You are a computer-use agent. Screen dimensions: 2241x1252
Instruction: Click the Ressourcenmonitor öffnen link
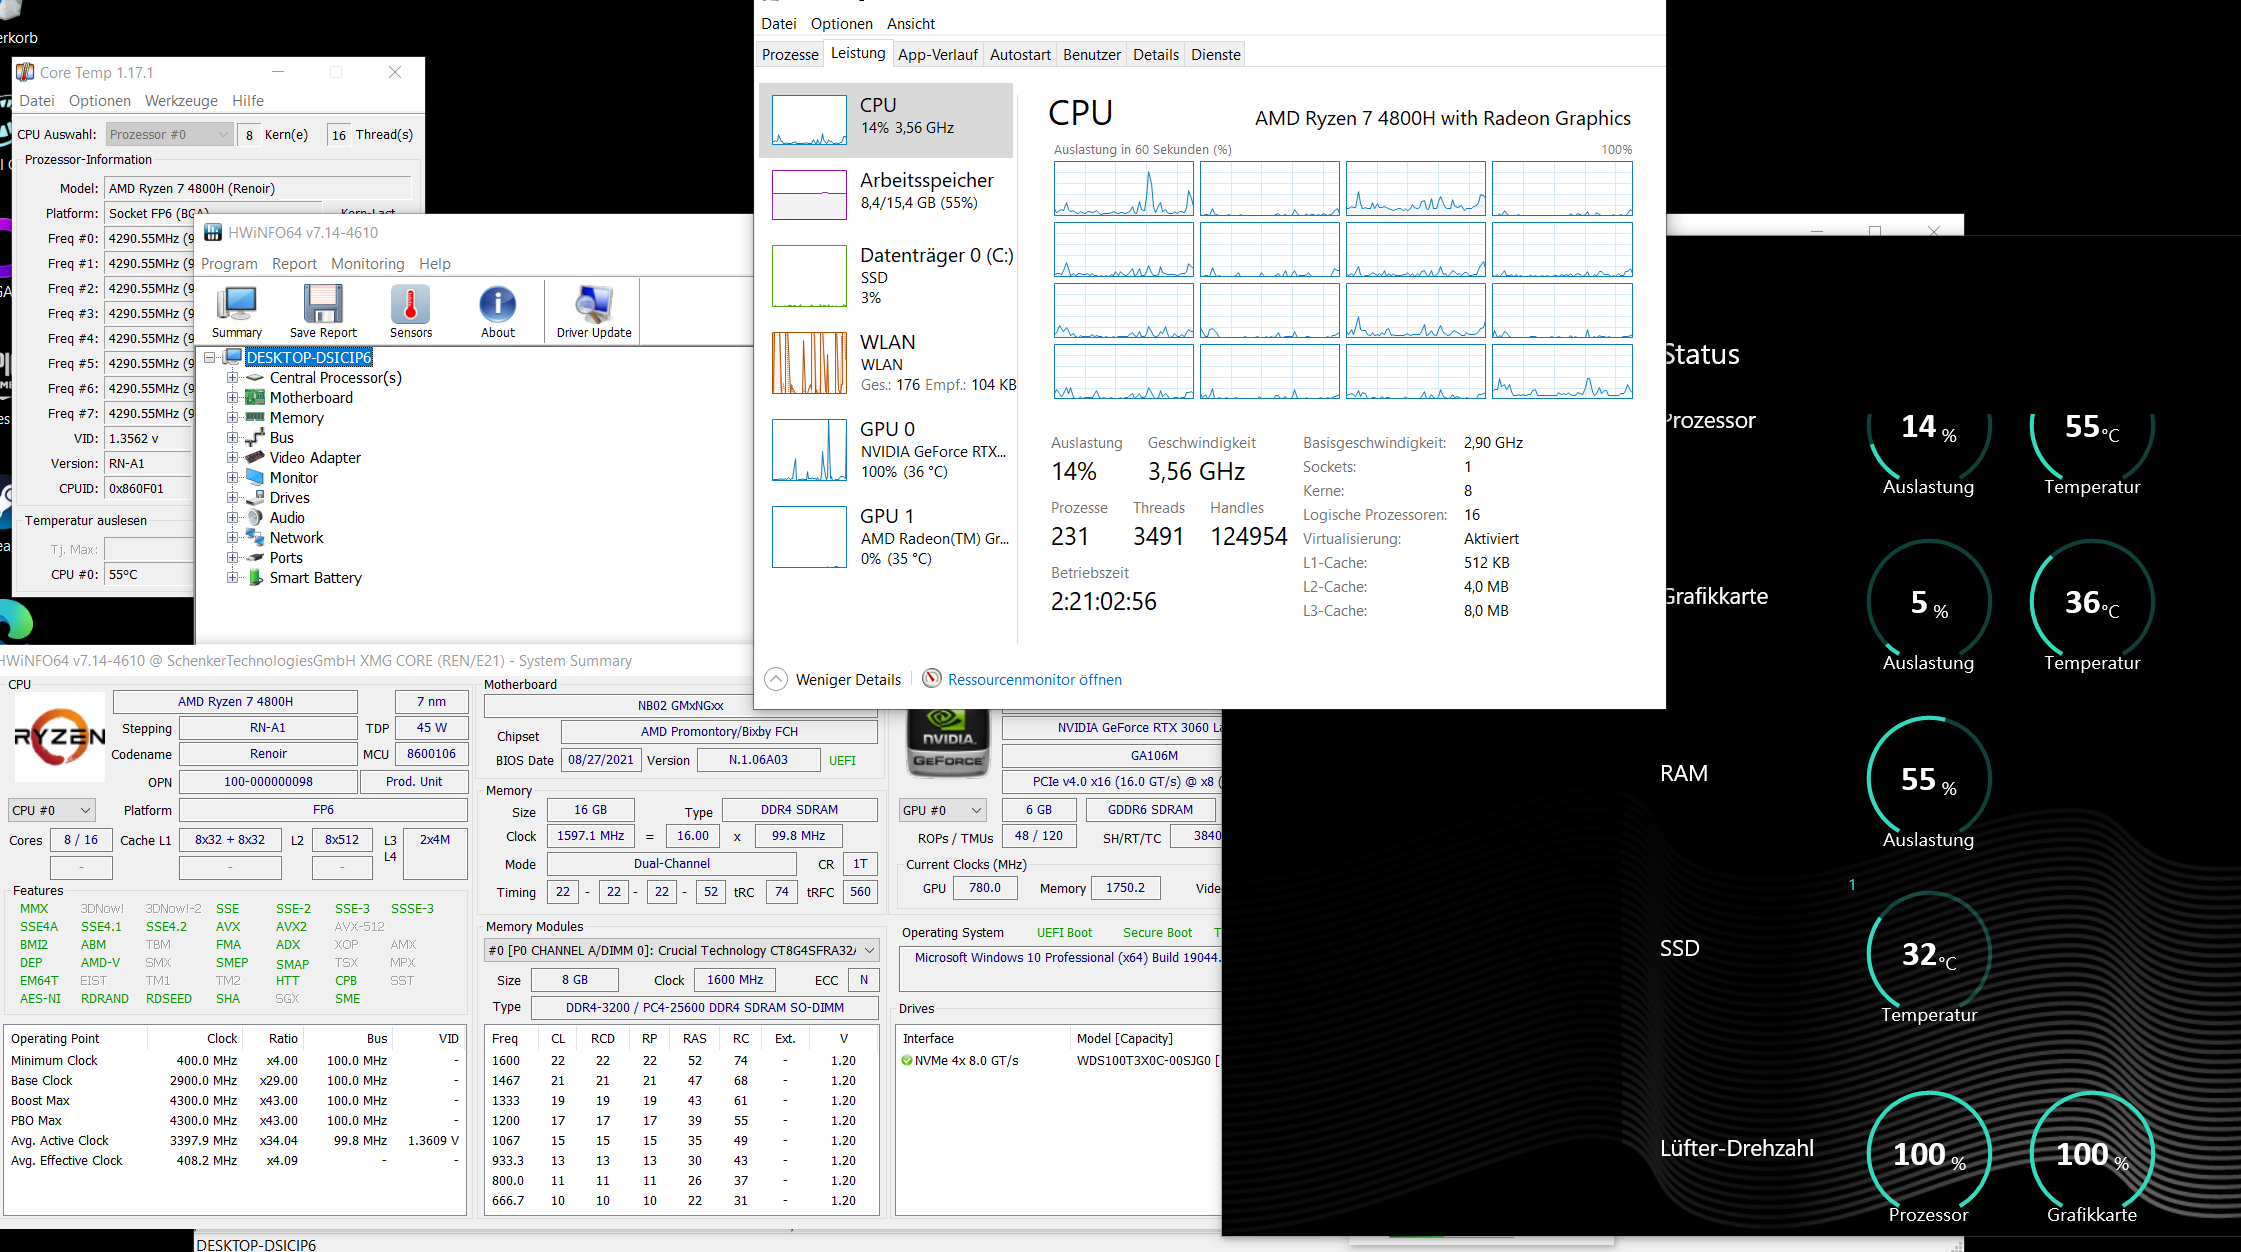pos(1034,680)
